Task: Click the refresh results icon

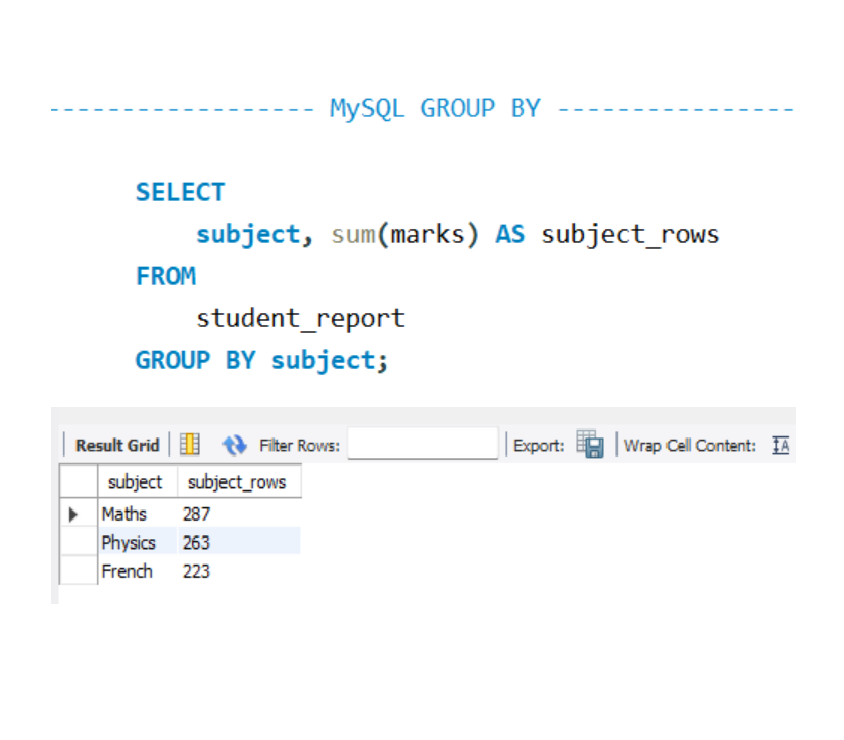Action: point(234,445)
